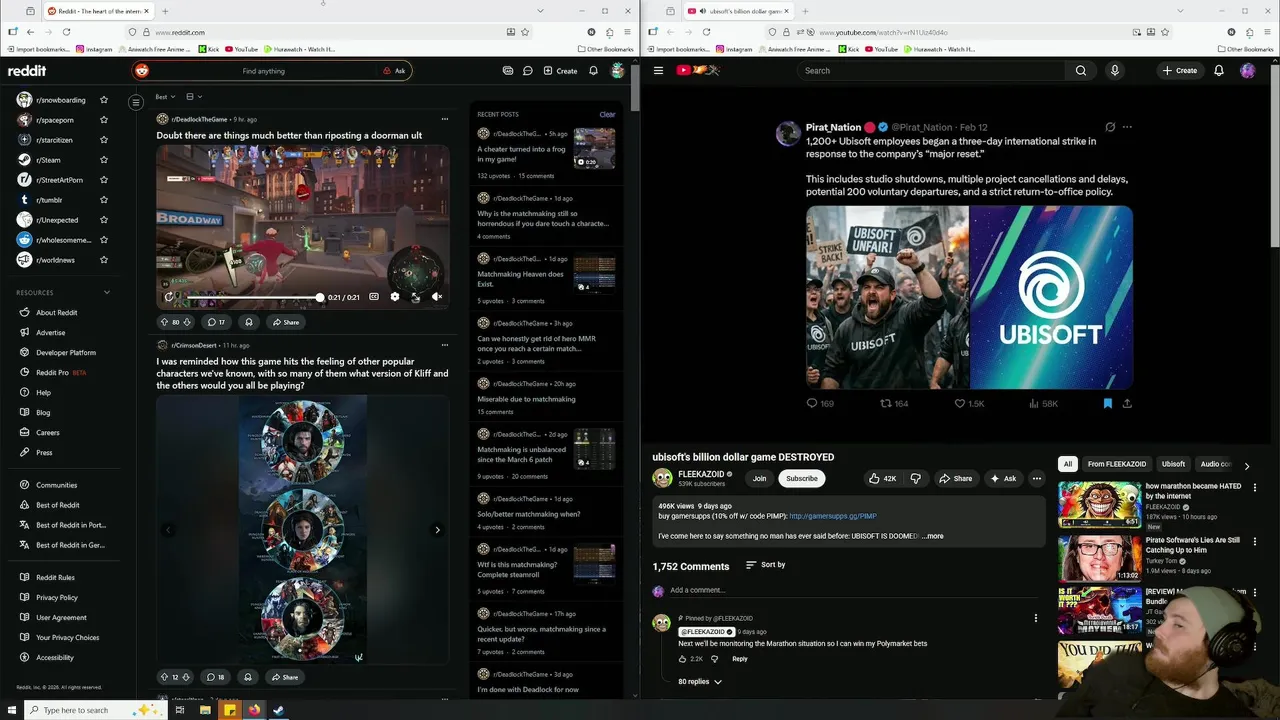Show next image in Kliff gallery
Viewport: 1280px width, 720px height.
437,530
